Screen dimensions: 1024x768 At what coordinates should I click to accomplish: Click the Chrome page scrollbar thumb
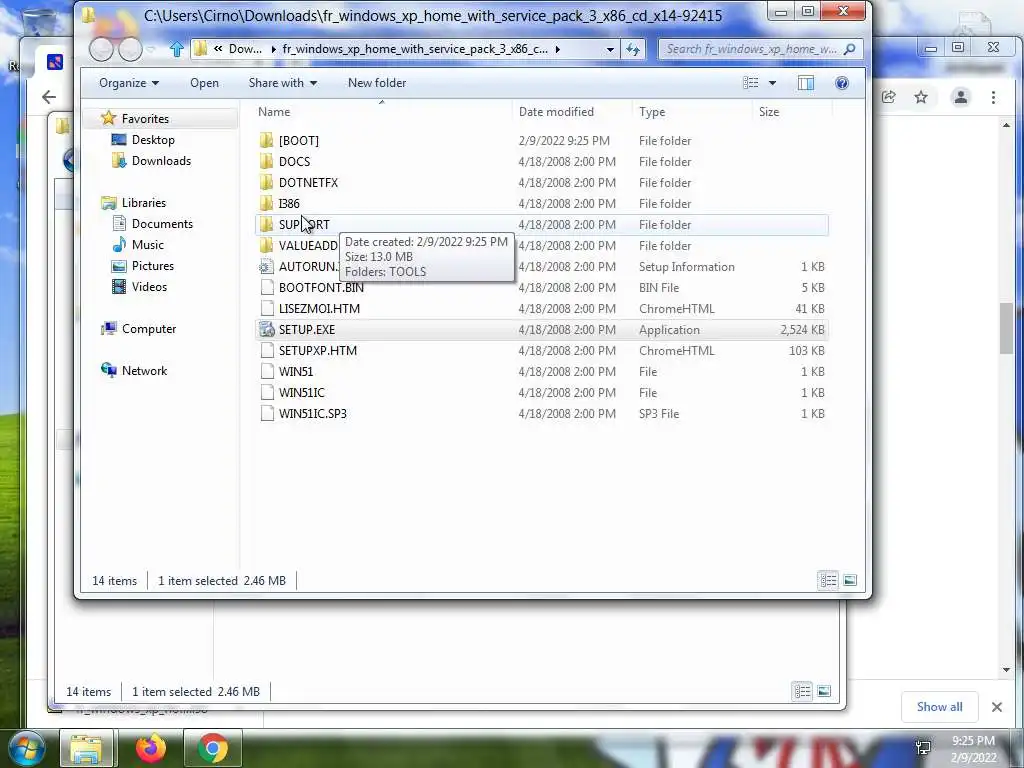[x=1006, y=328]
